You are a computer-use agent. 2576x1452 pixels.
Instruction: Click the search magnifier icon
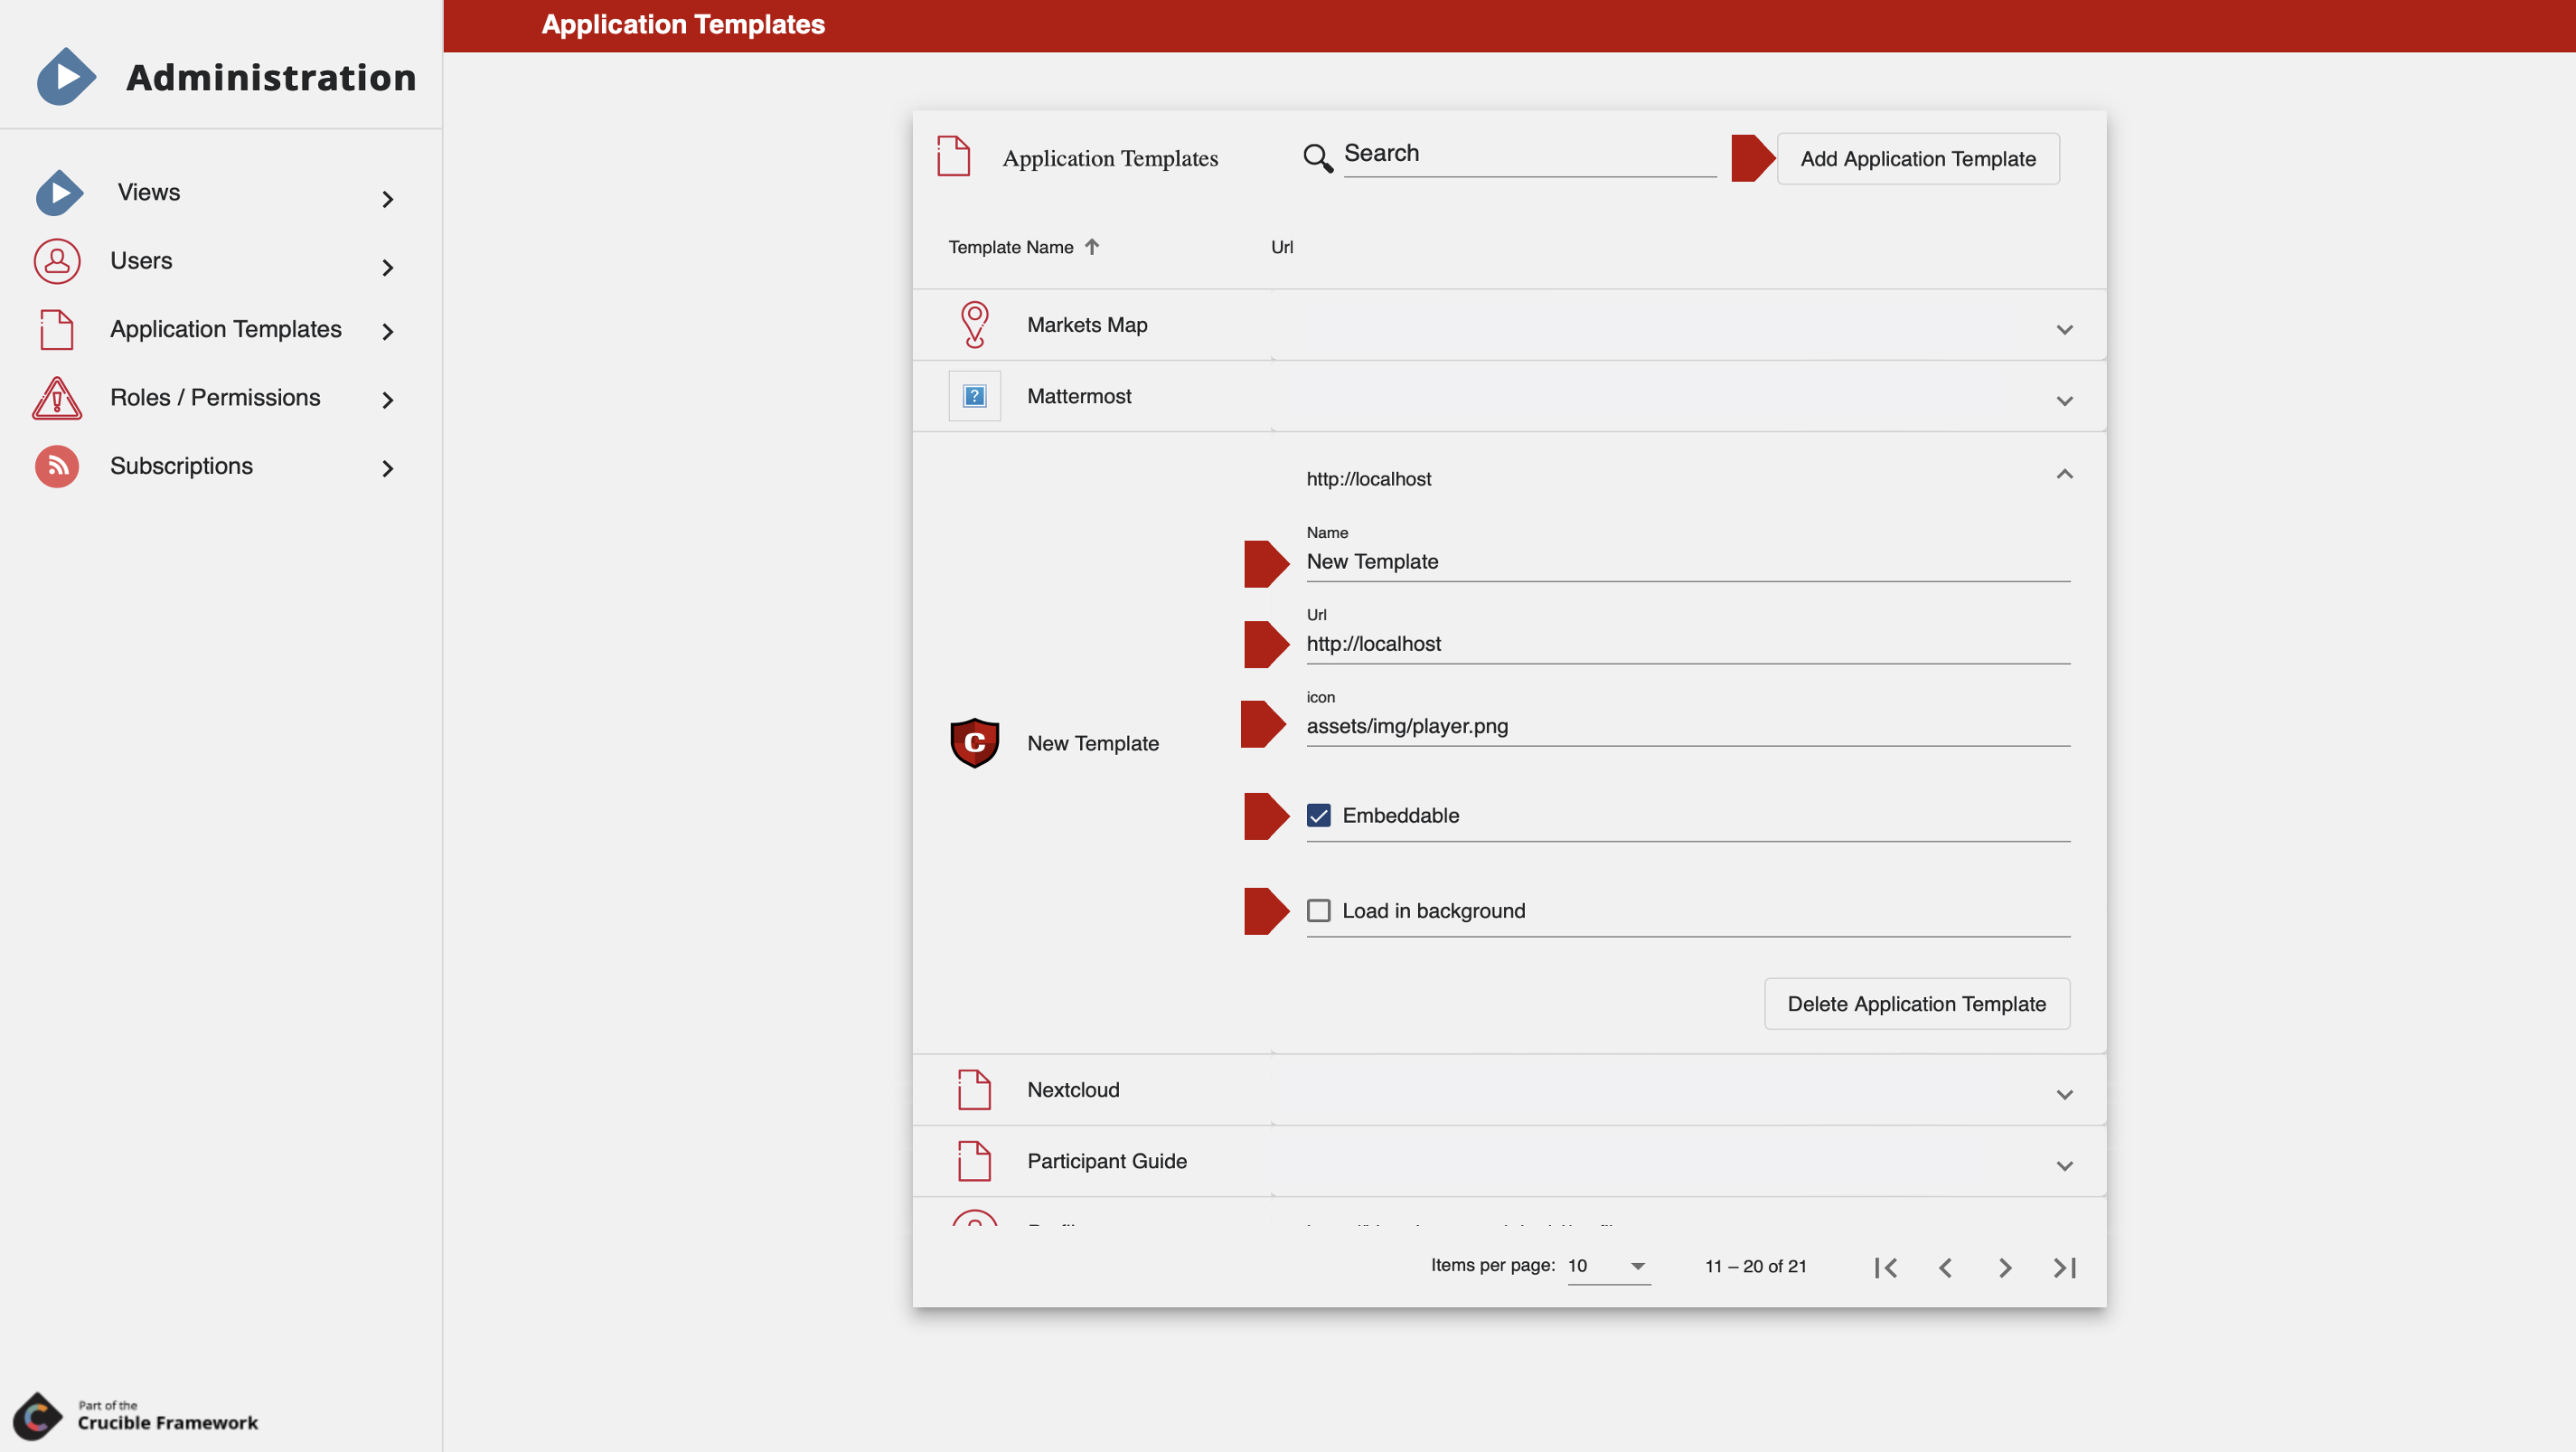(x=1317, y=157)
